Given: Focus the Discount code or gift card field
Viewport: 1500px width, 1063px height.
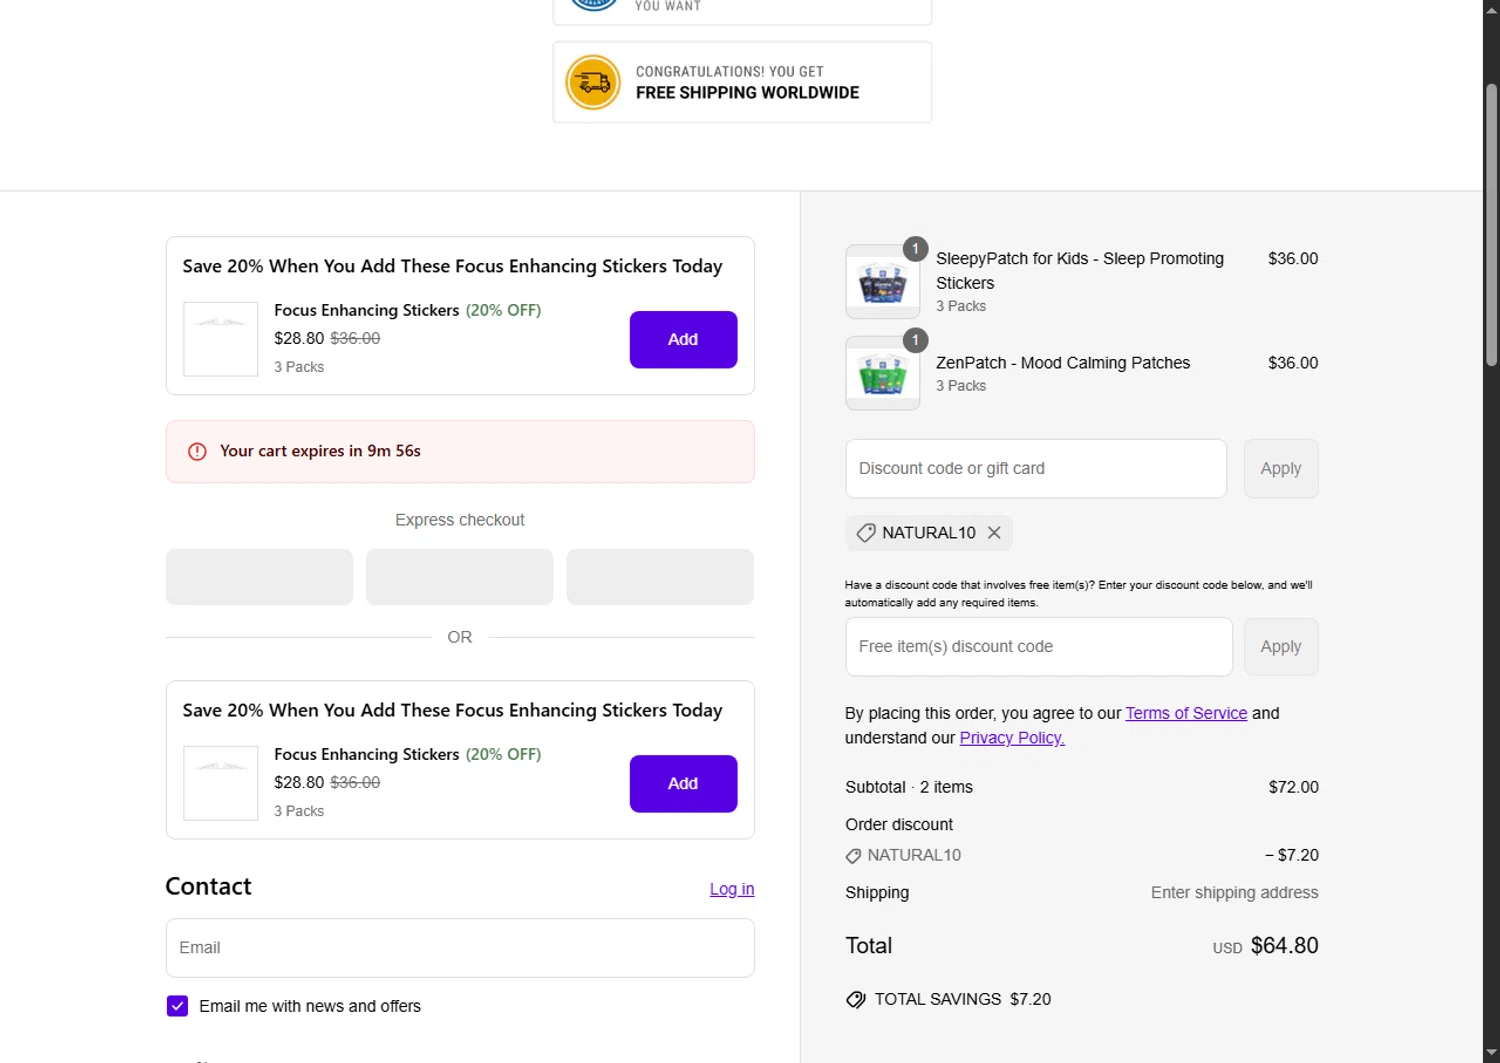Looking at the screenshot, I should click(1036, 469).
